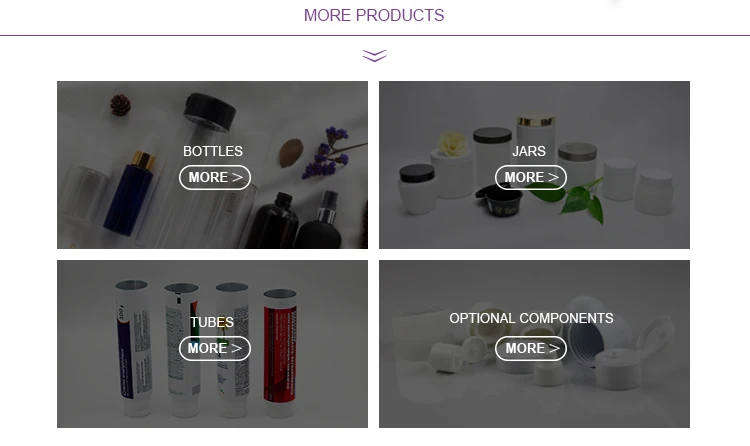Click the MORE PRODUCTS heading
This screenshot has width=750, height=446.
click(x=374, y=15)
